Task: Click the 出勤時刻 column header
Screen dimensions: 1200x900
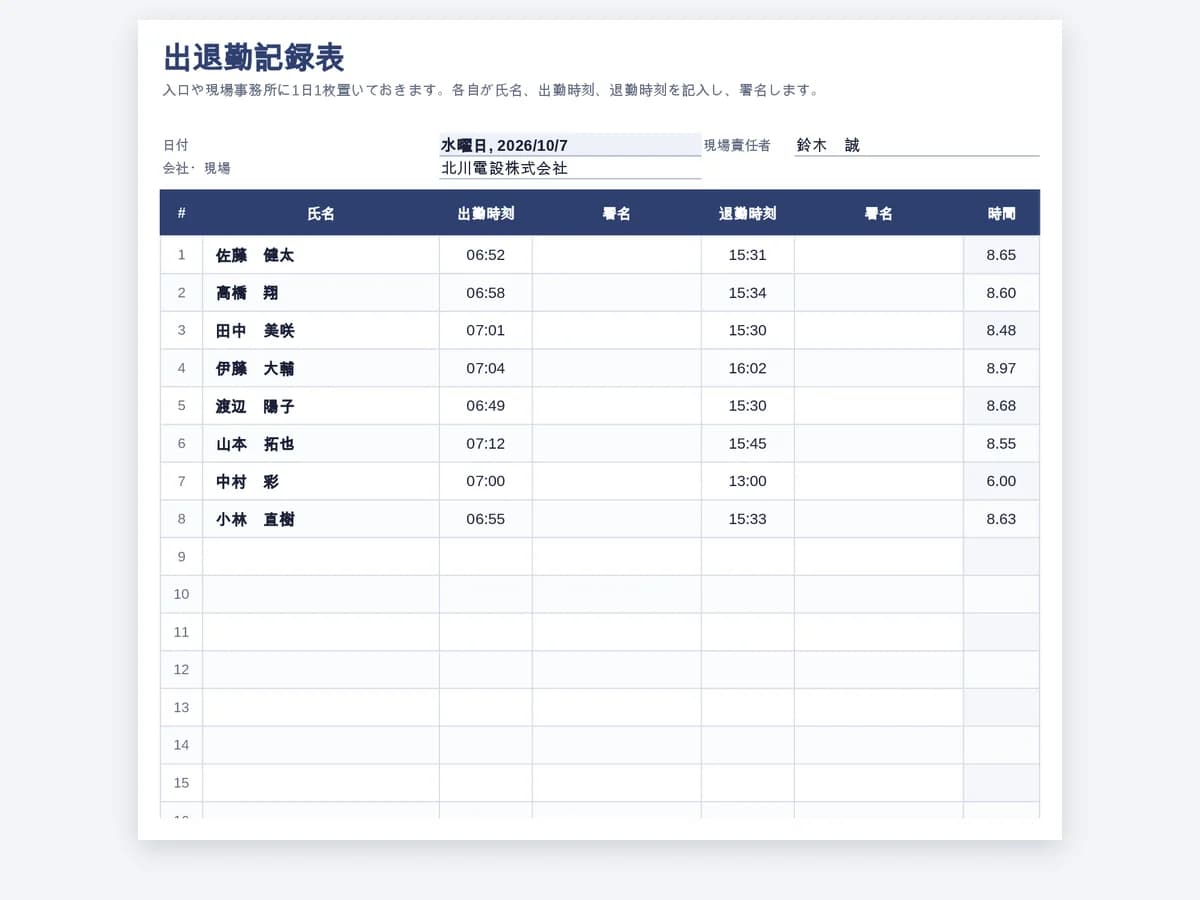Action: tap(486, 213)
